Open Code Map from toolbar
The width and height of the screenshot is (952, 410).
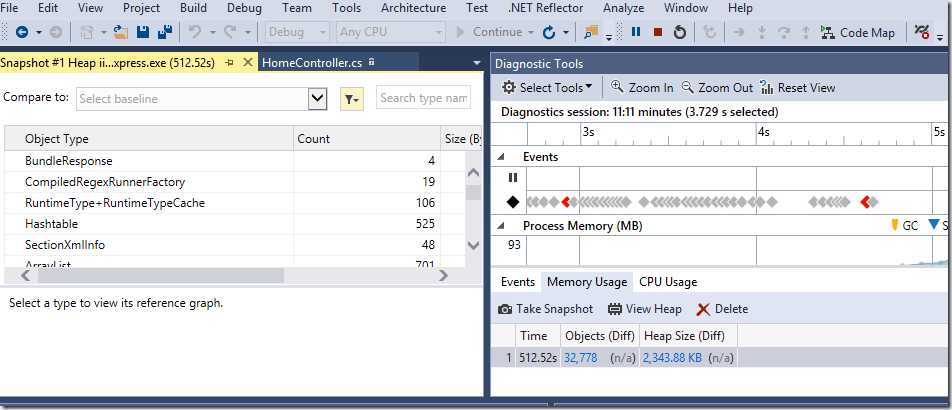pyautogui.click(x=857, y=33)
